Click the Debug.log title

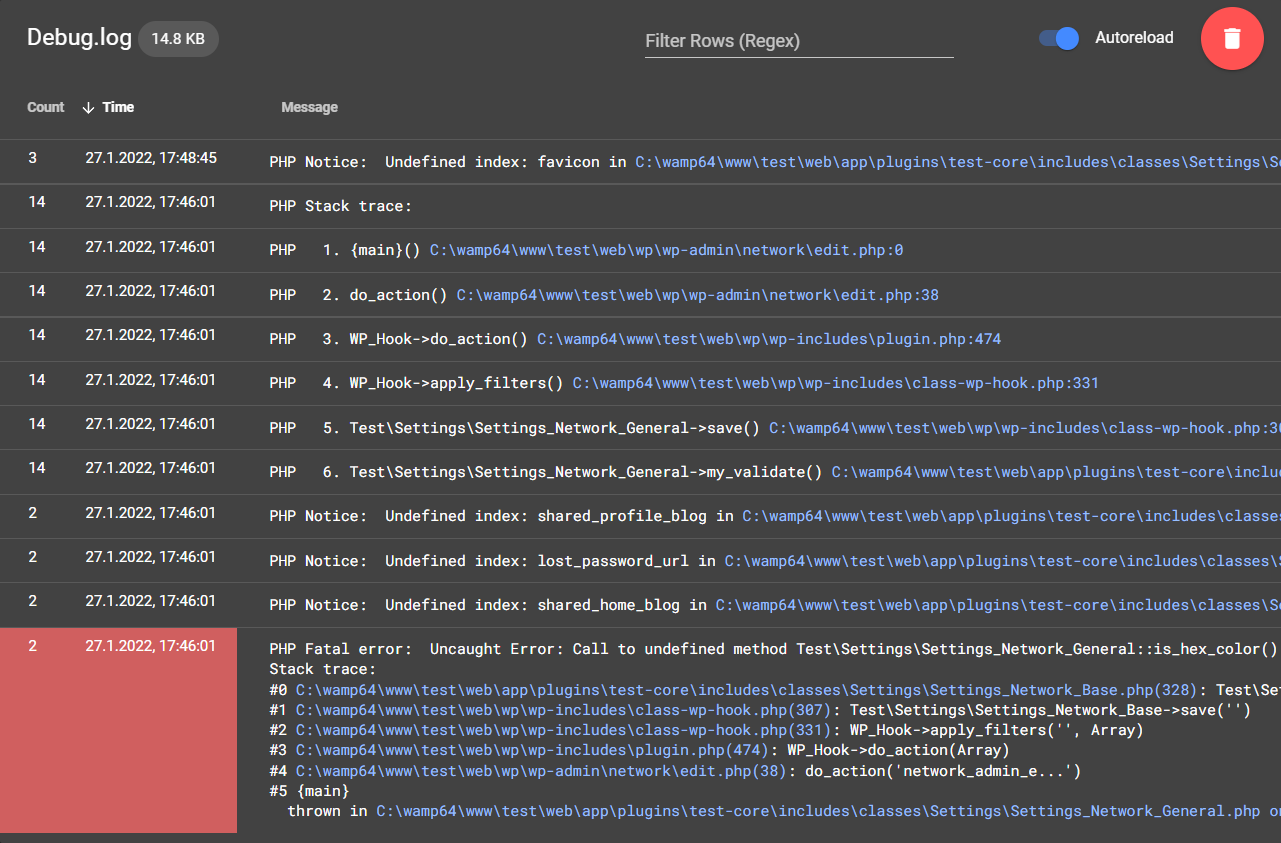[x=79, y=38]
